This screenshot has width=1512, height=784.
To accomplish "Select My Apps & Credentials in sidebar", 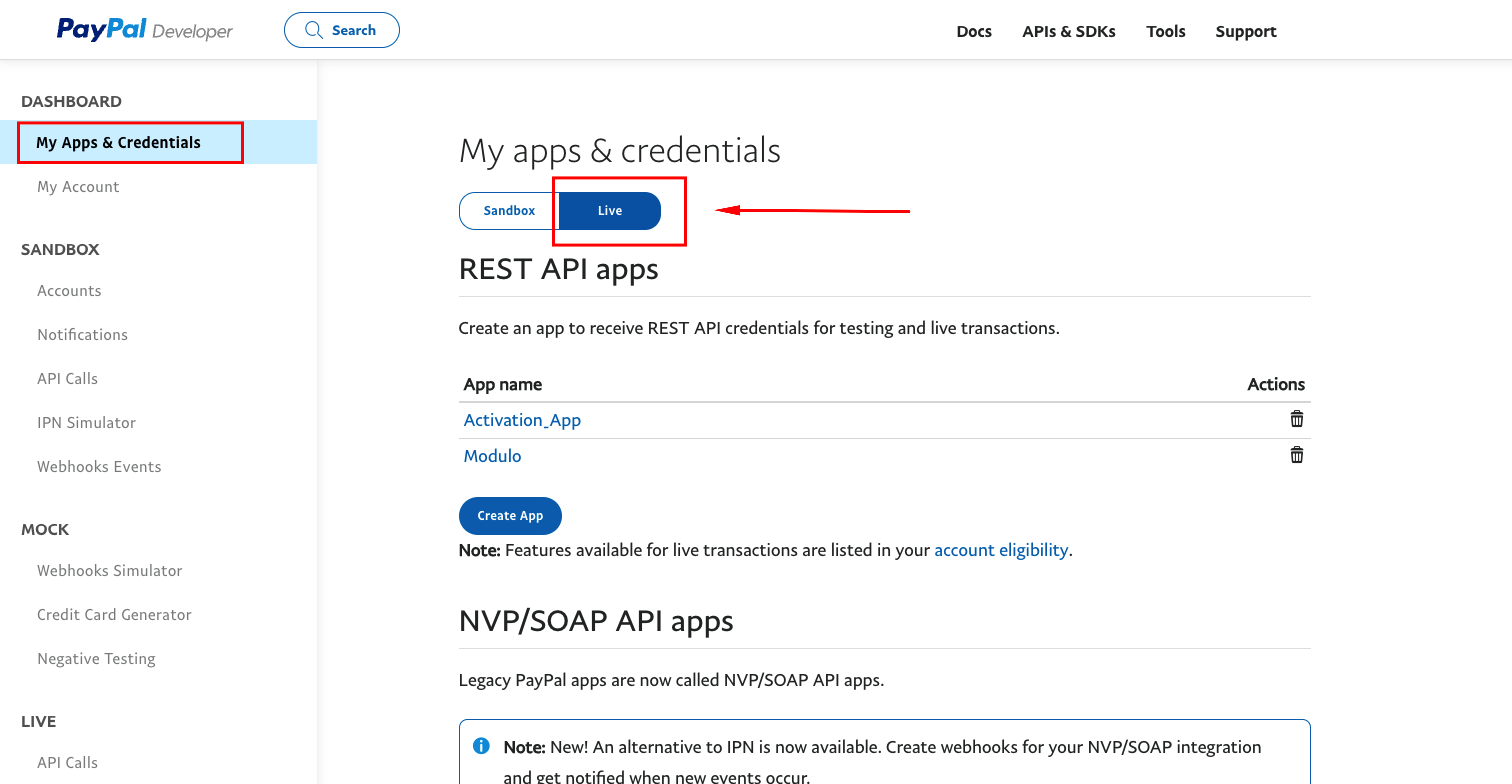I will tap(158, 142).
